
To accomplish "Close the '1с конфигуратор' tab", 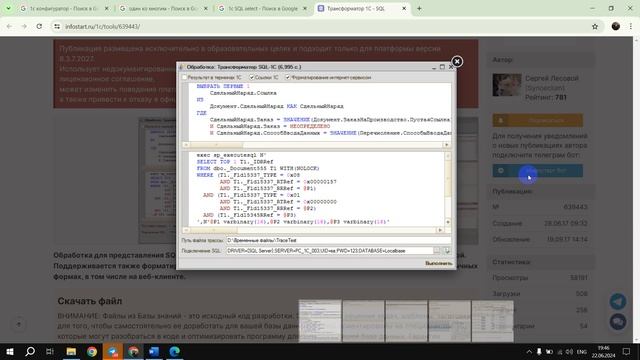I will (x=107, y=9).
